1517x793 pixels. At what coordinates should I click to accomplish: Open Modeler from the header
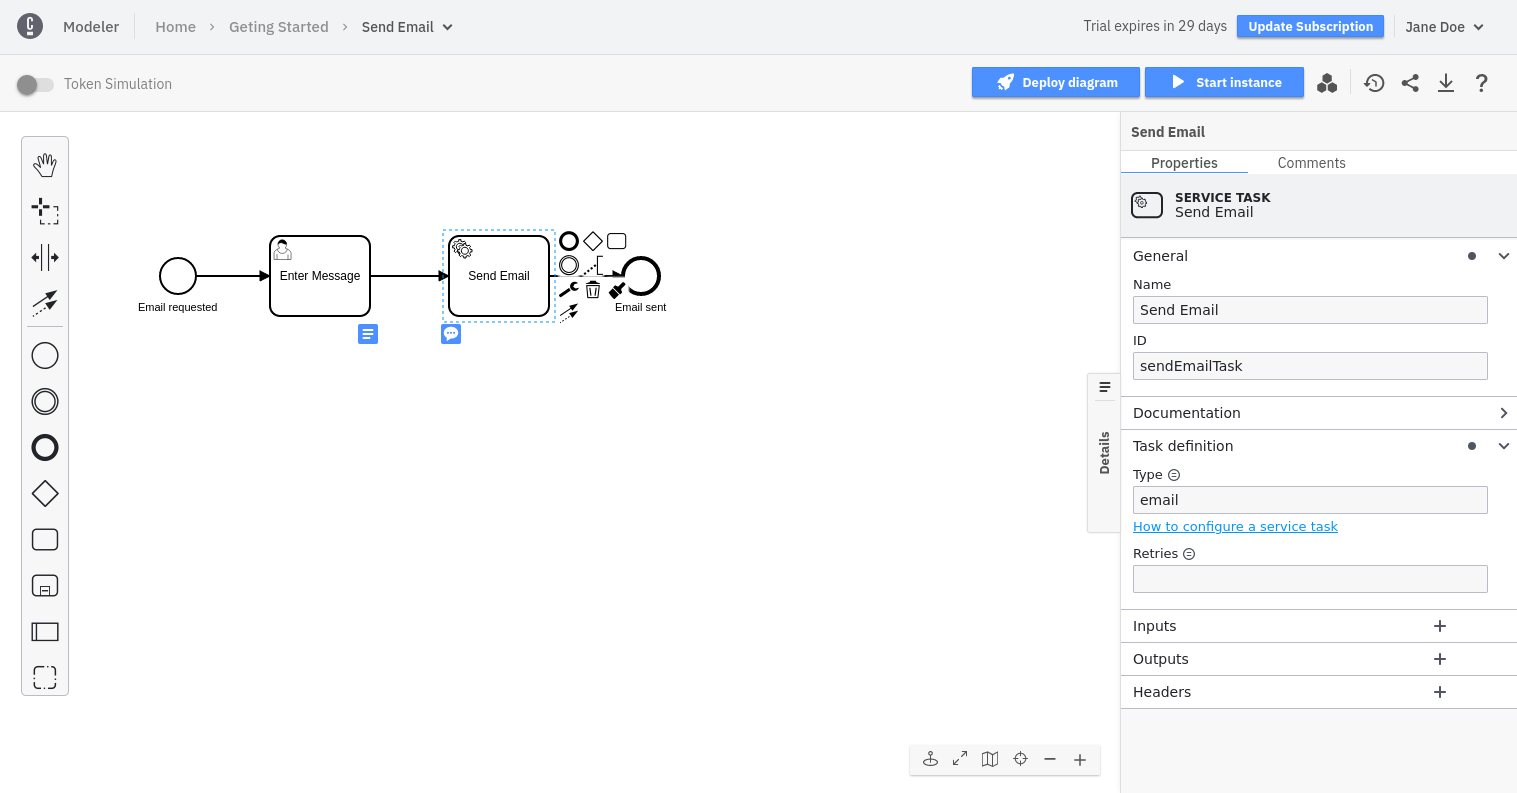(x=91, y=27)
